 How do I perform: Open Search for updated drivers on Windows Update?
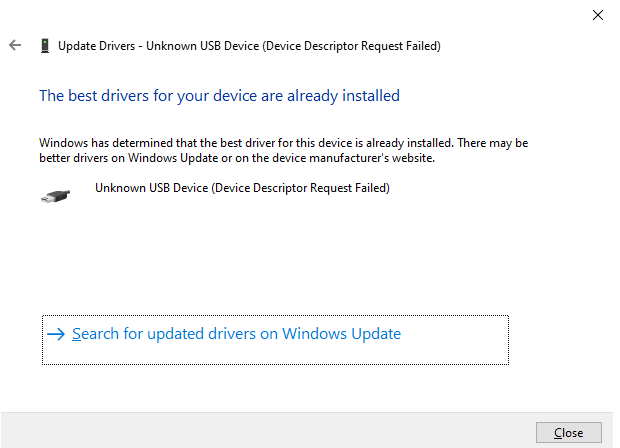coord(236,334)
